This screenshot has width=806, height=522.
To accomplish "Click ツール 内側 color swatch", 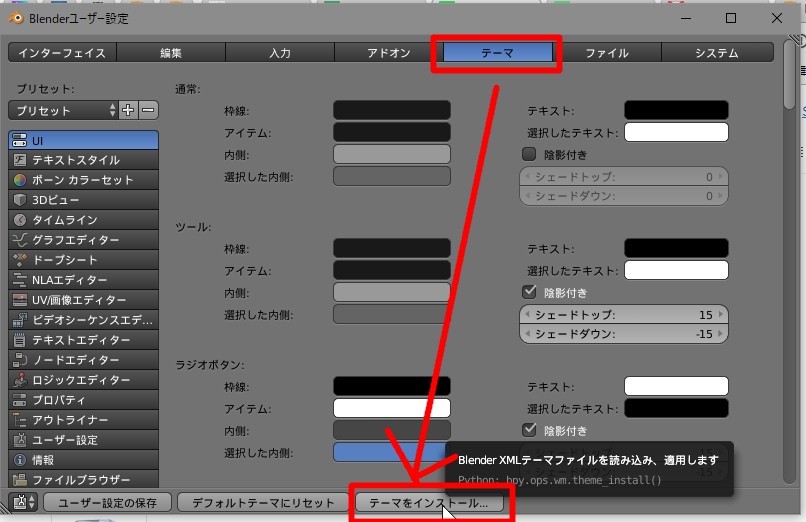I will coord(392,292).
